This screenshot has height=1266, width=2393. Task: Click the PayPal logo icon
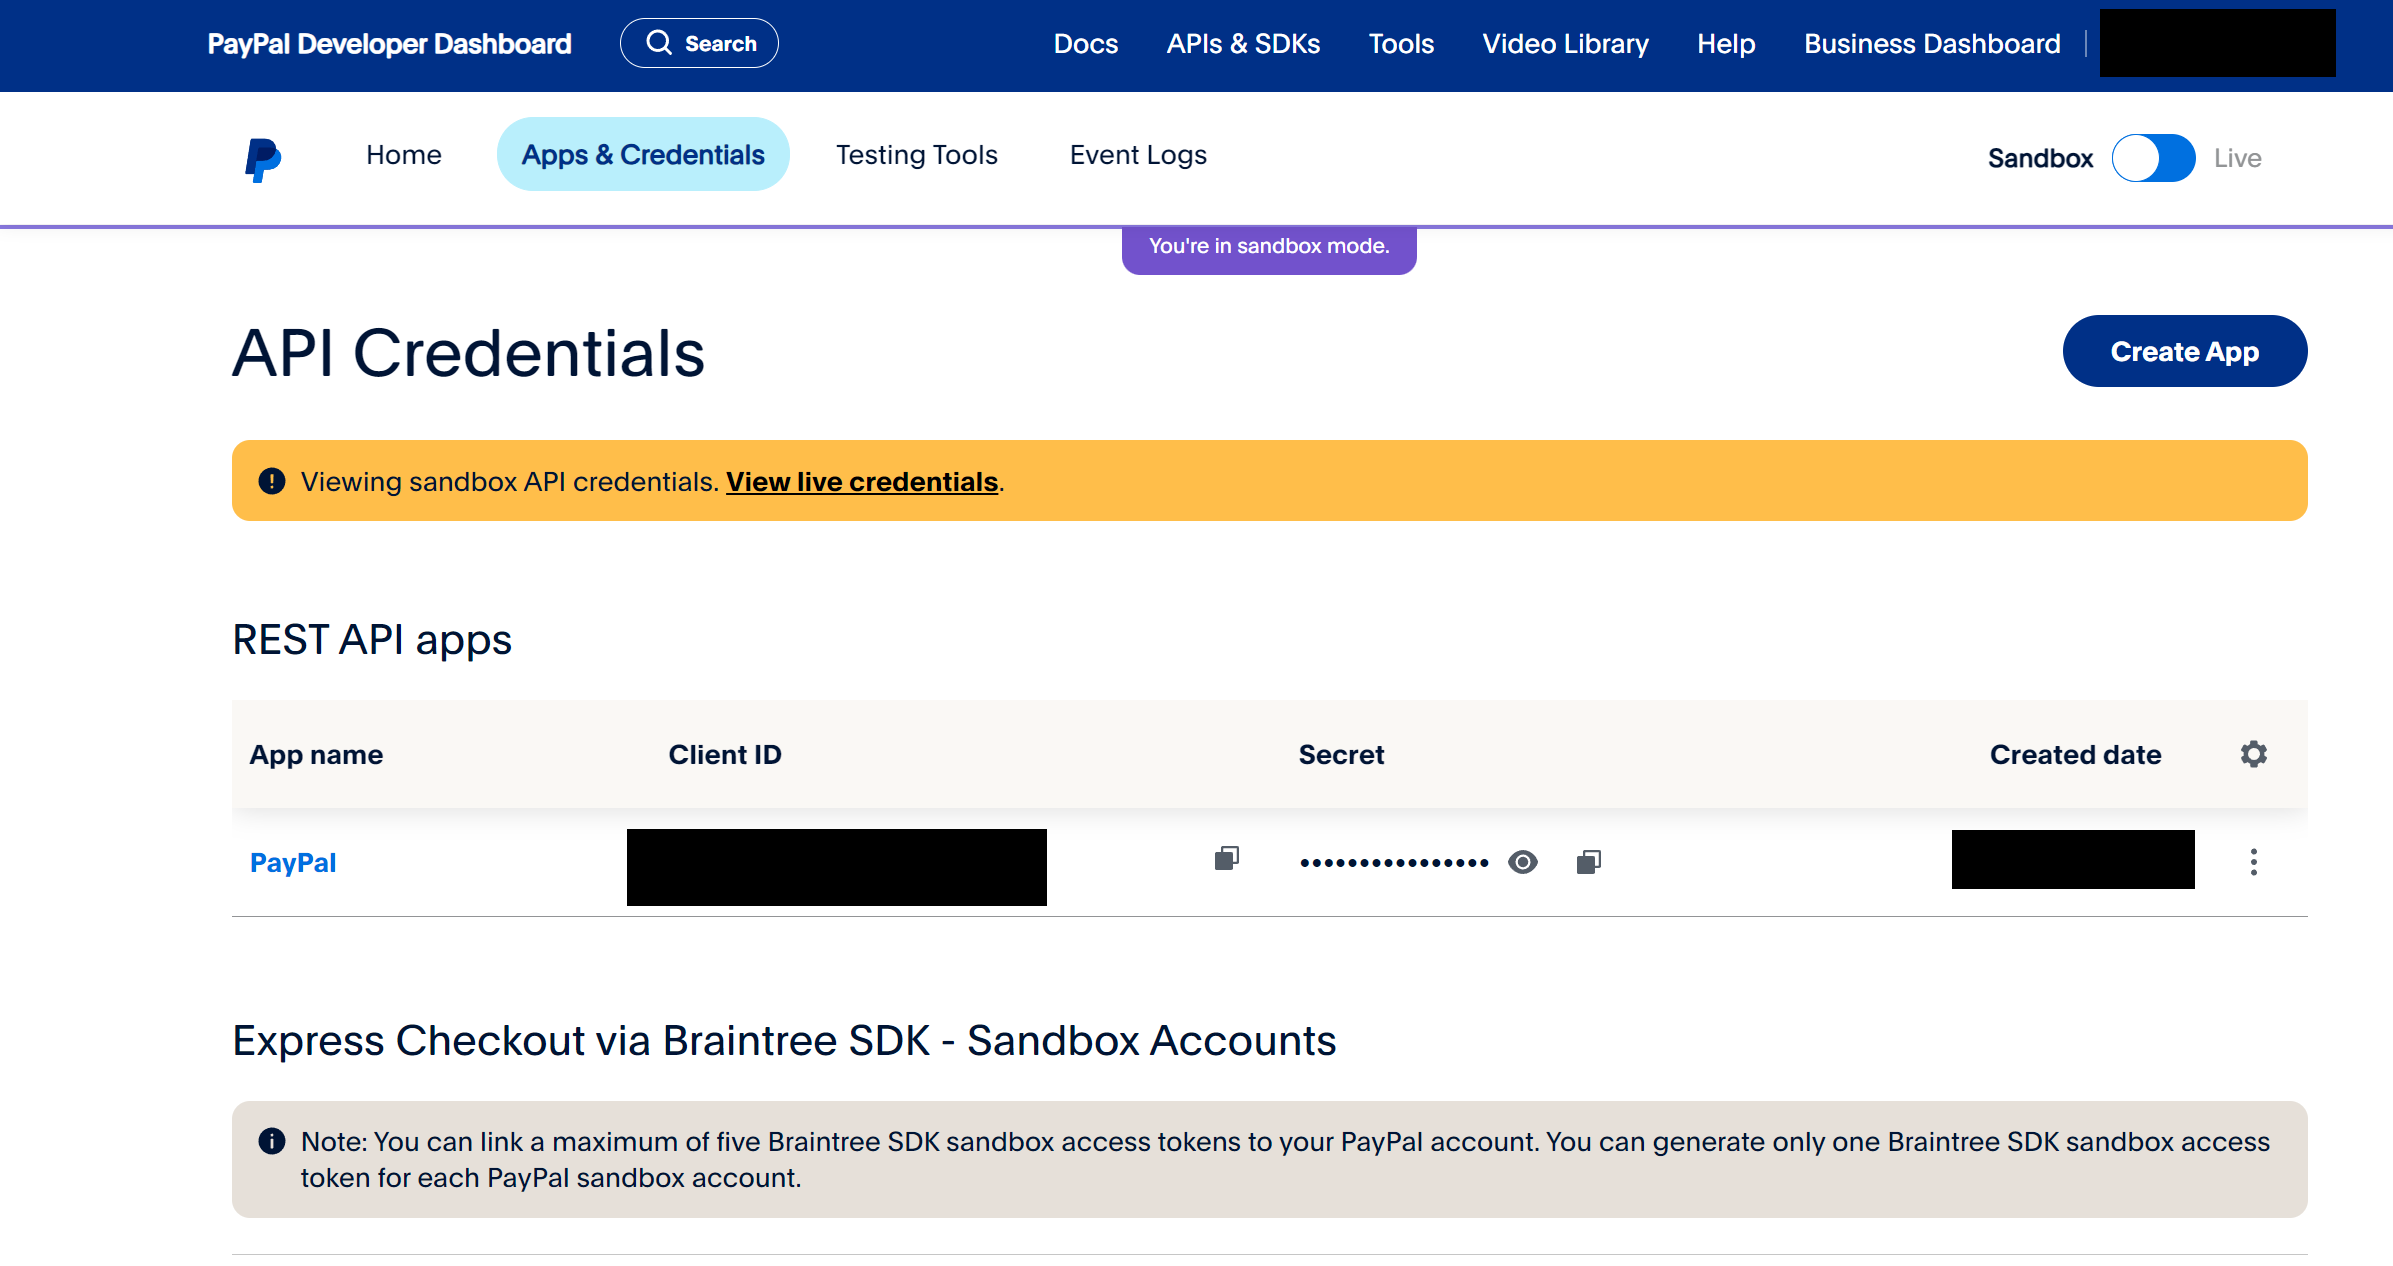point(263,159)
